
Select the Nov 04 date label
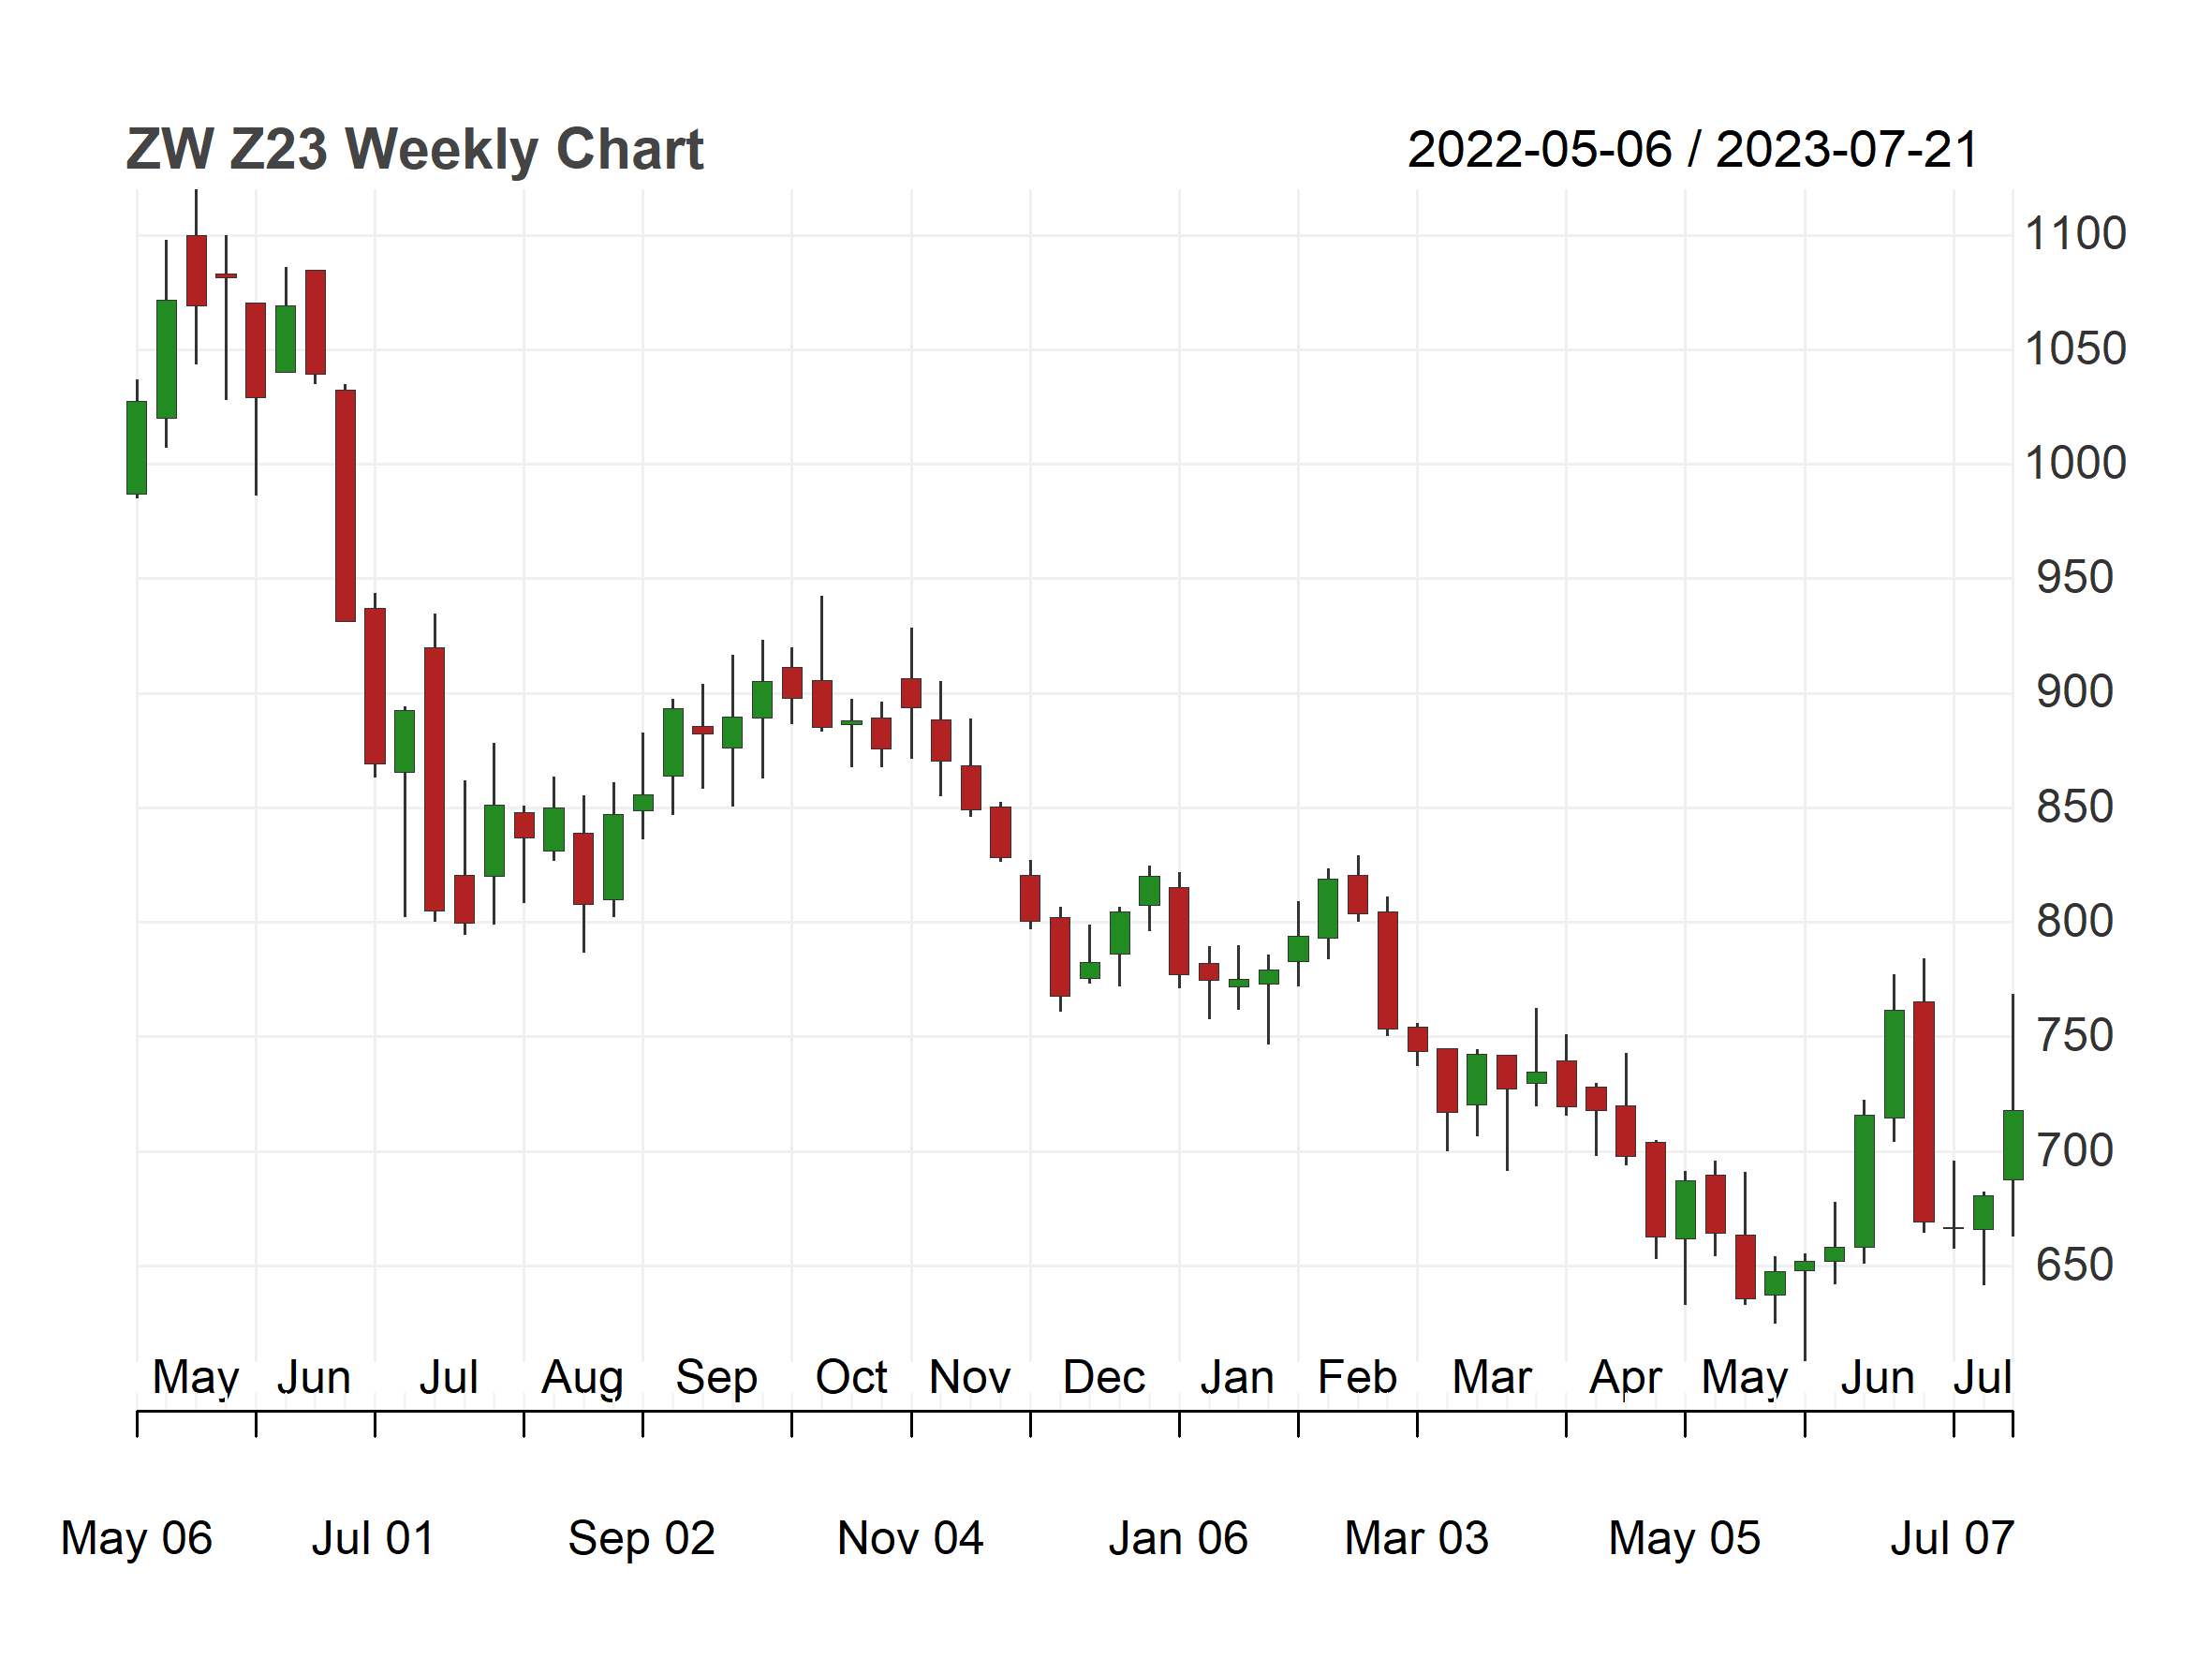click(910, 1538)
